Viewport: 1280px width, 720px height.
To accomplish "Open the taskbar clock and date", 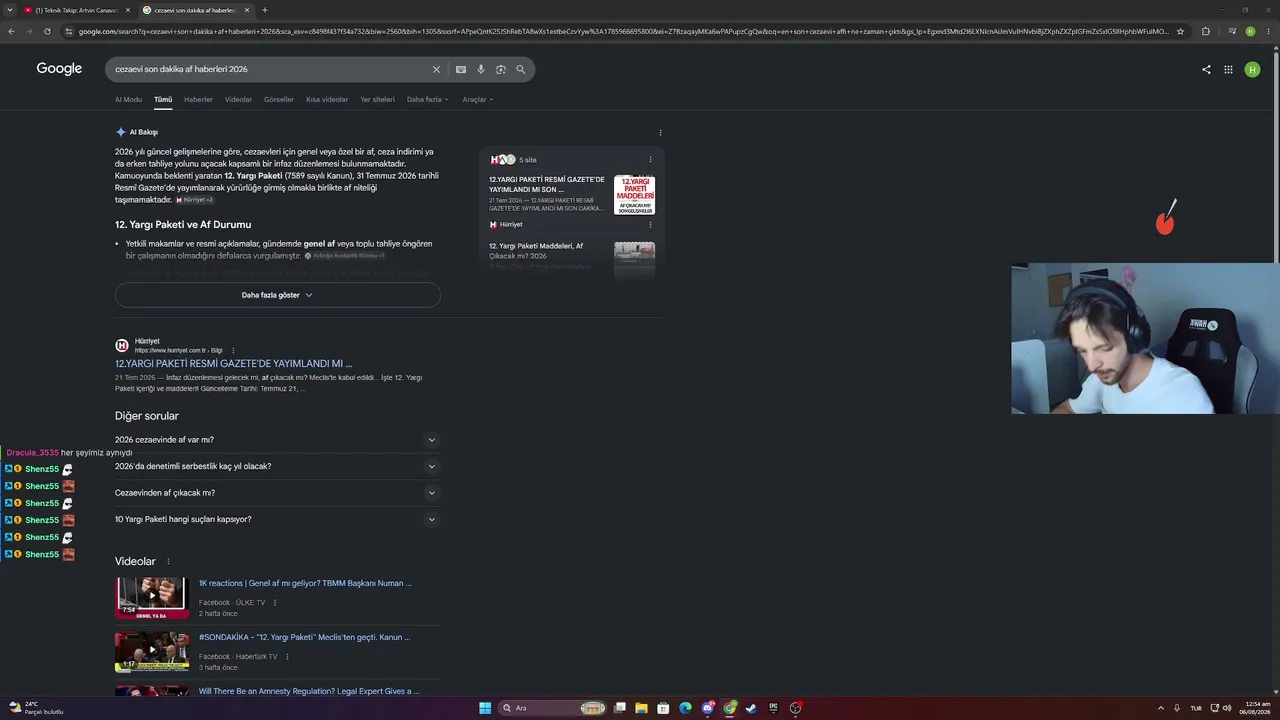I will click(1254, 708).
